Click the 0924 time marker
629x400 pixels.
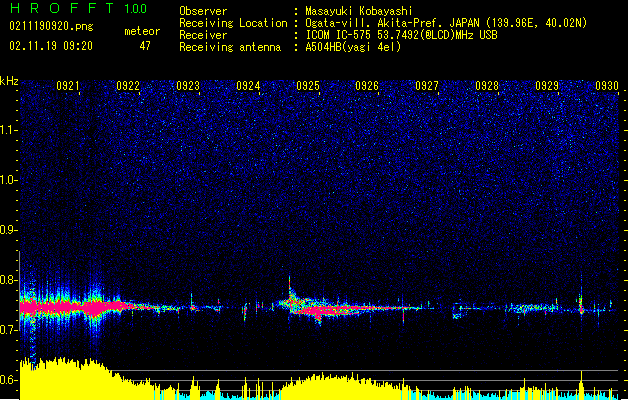pos(248,86)
